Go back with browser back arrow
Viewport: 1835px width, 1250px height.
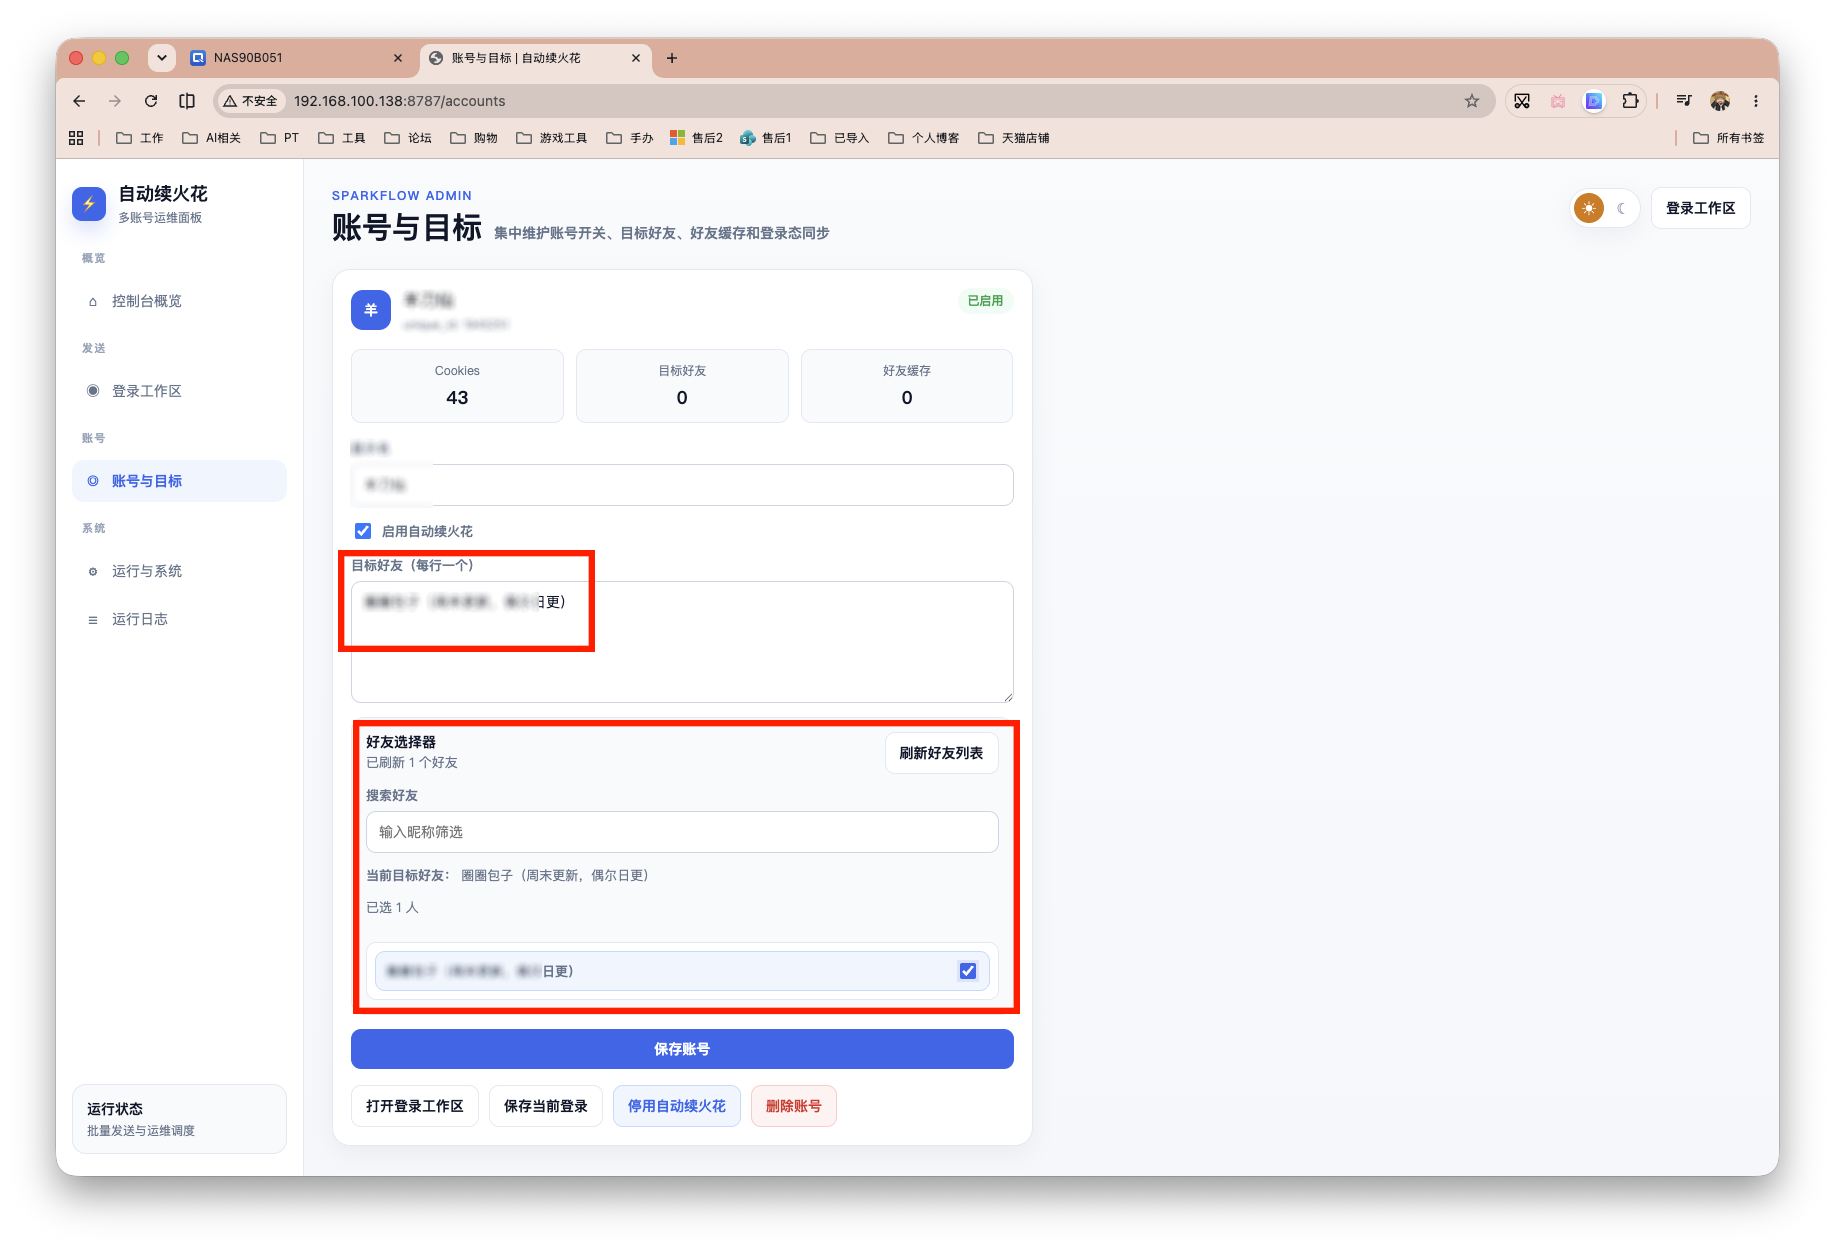[79, 101]
